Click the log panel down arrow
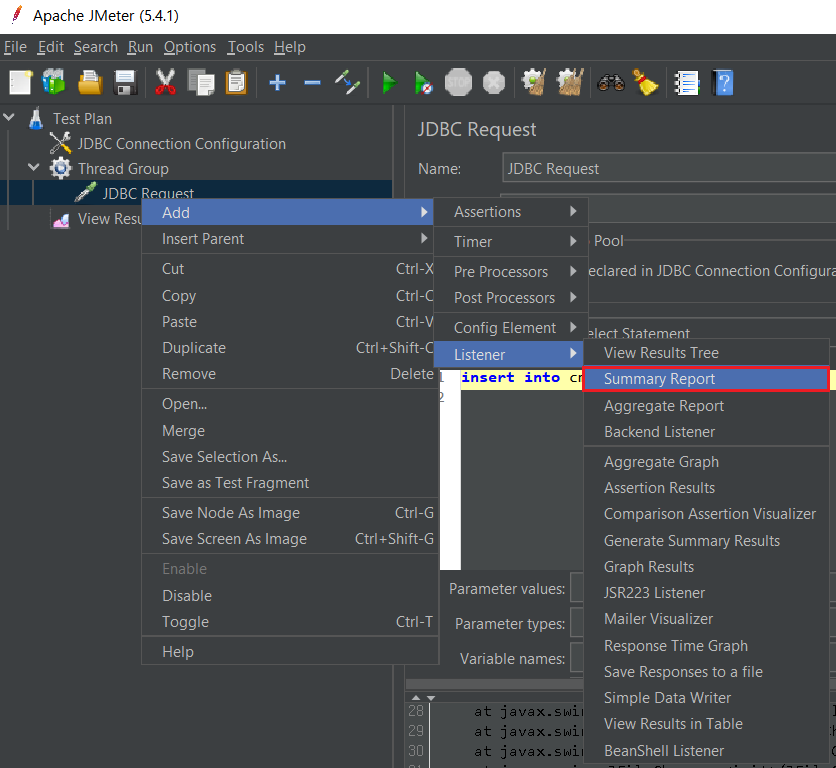 coord(431,698)
